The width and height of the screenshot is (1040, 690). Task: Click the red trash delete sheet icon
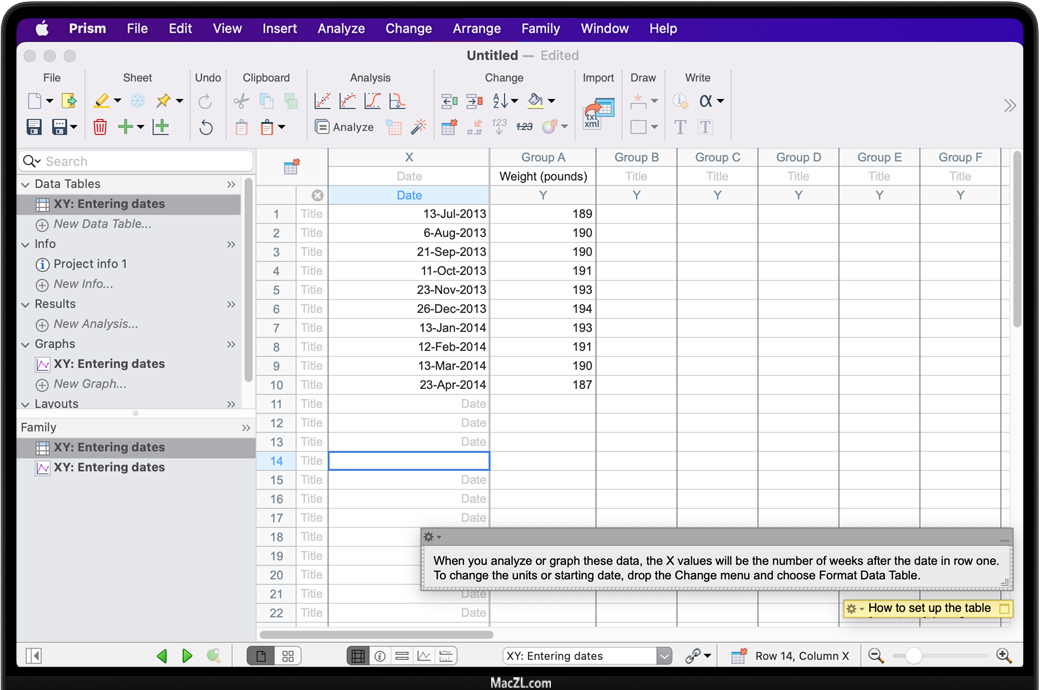100,127
